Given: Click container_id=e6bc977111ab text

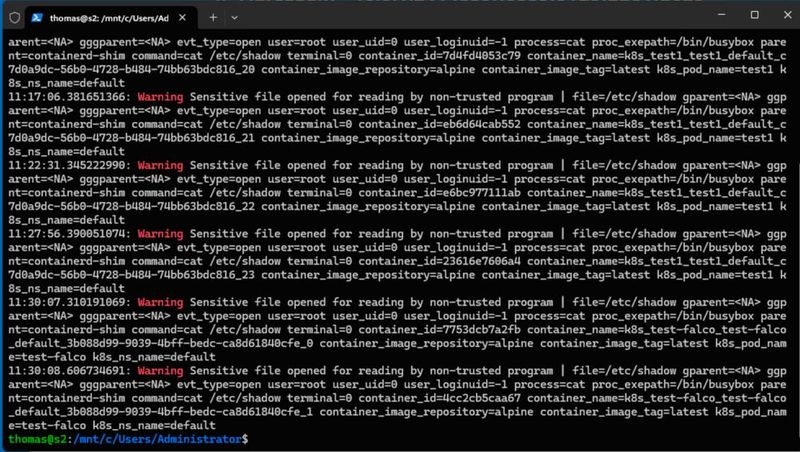Looking at the screenshot, I should 440,192.
